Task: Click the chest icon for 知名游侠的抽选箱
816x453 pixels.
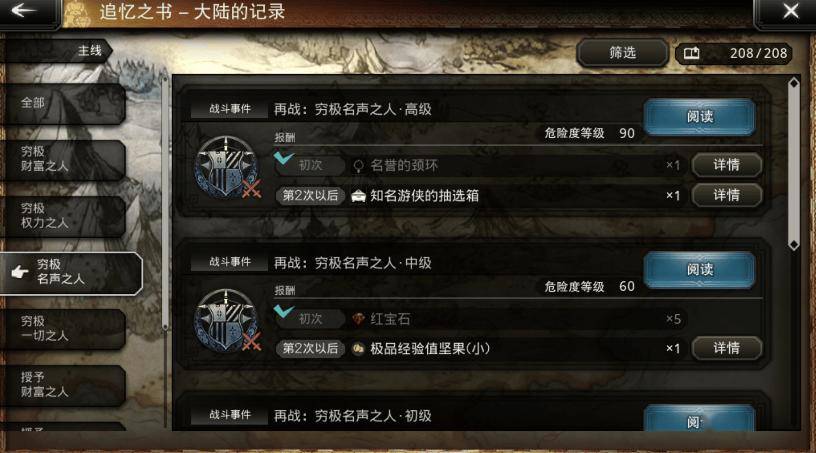Action: pos(359,196)
